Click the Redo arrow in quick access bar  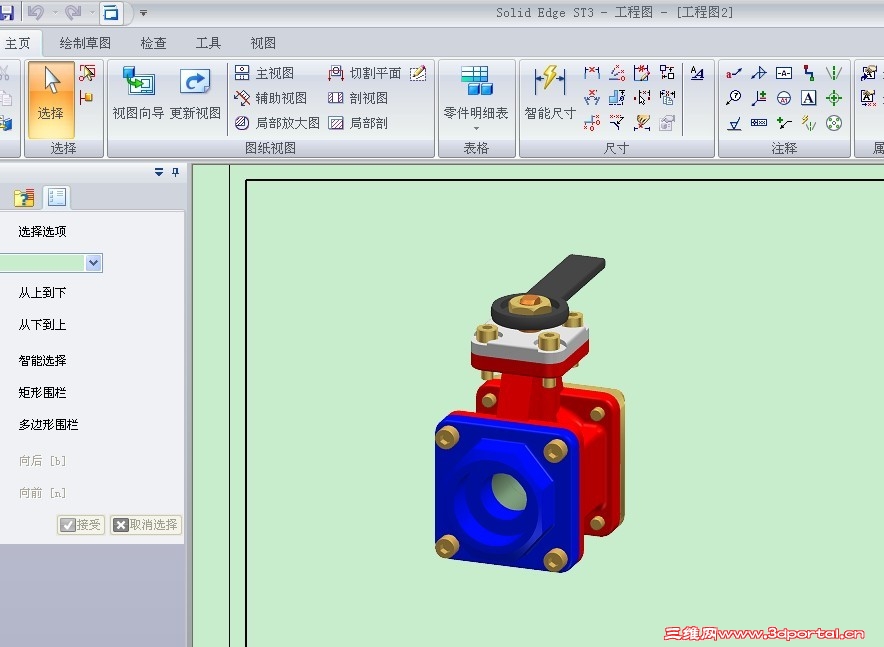[x=73, y=12]
